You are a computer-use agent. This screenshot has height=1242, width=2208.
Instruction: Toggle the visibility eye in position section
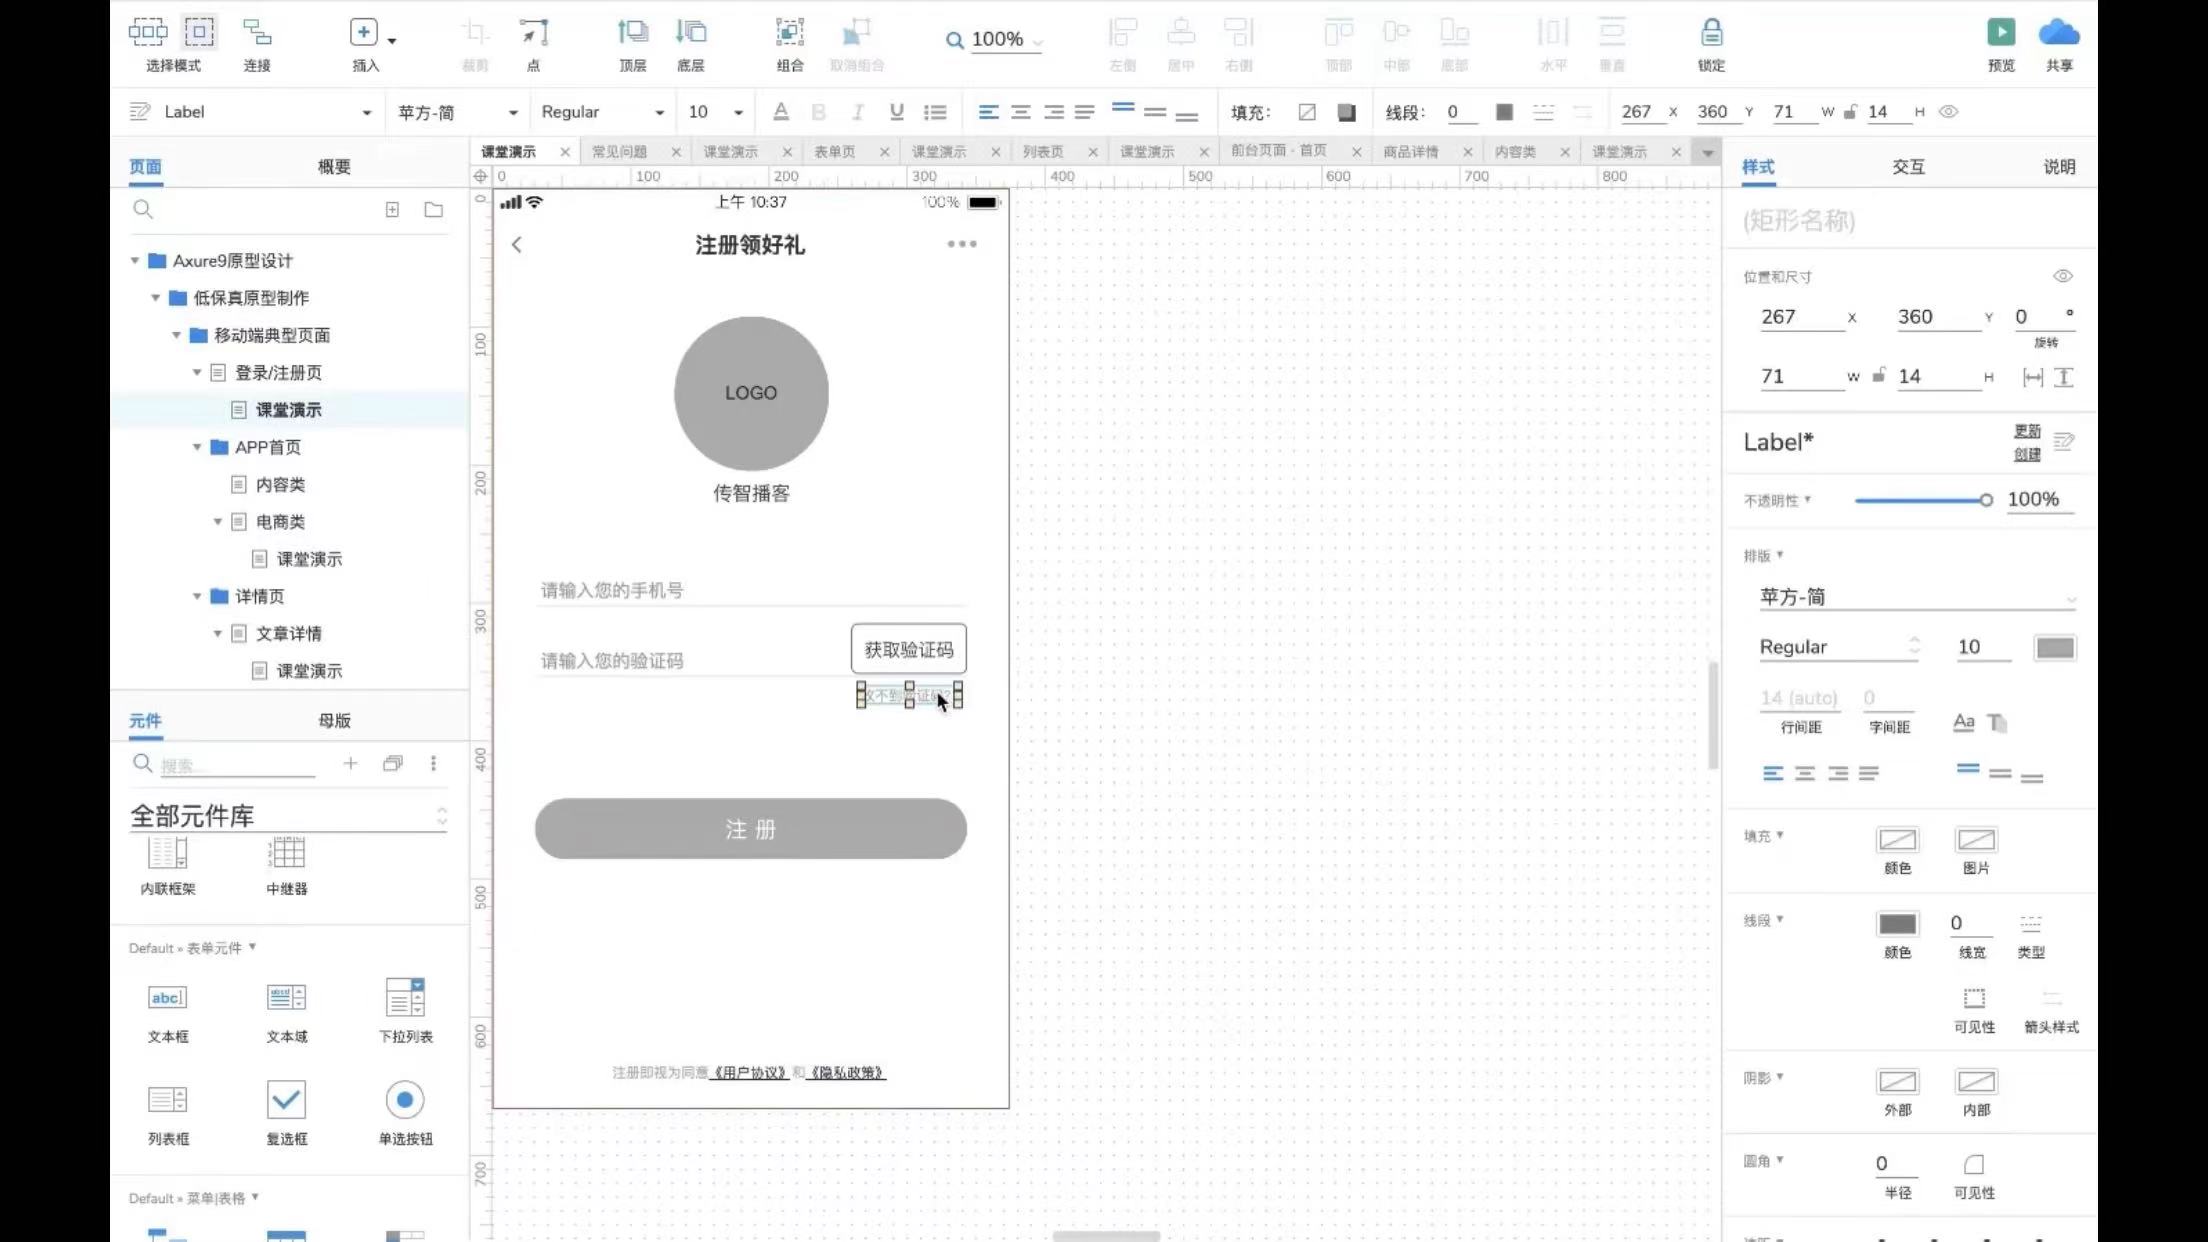point(2062,276)
